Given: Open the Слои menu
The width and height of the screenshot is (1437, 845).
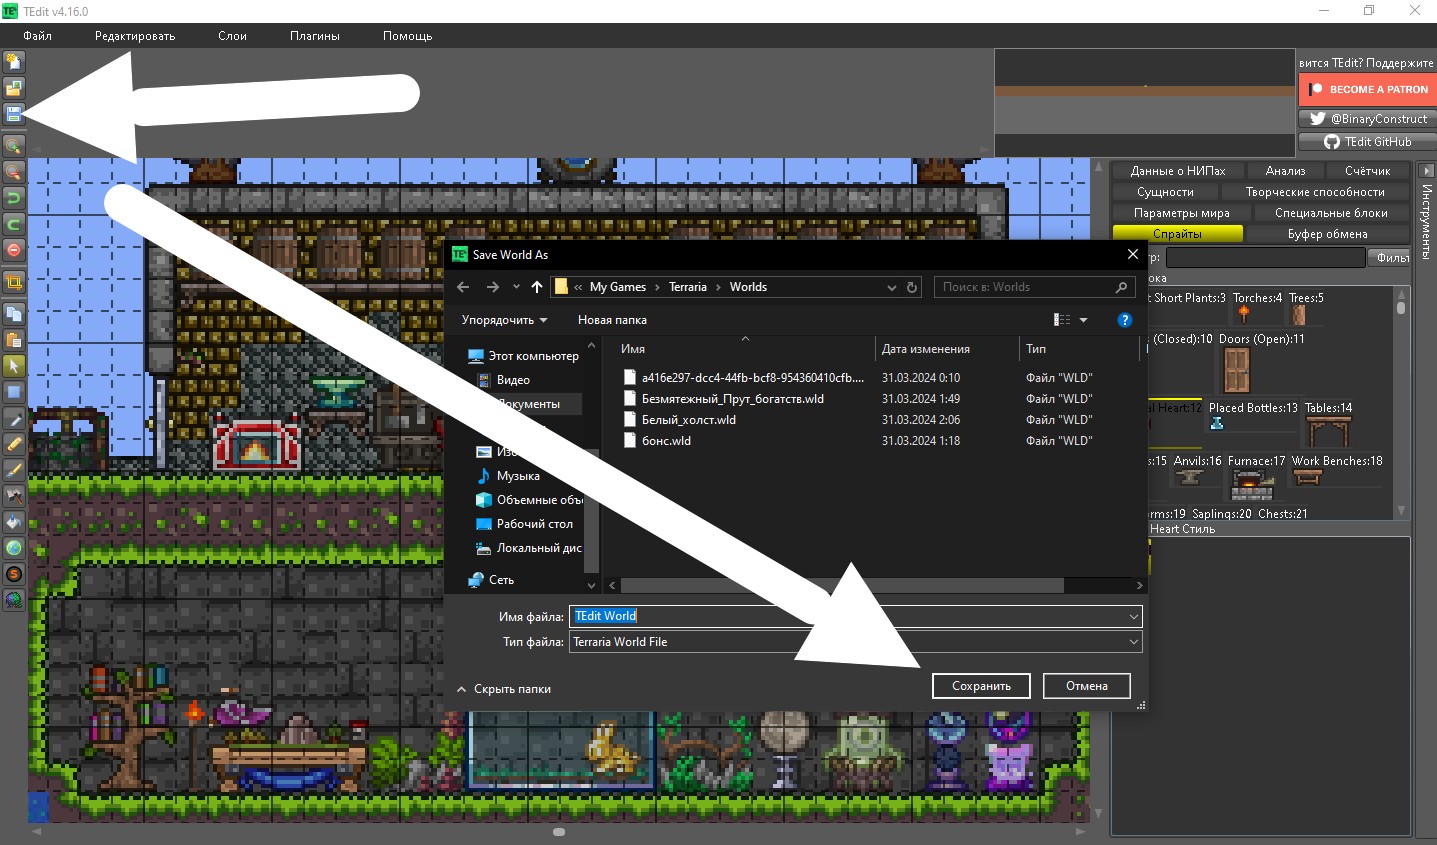Looking at the screenshot, I should coord(232,36).
